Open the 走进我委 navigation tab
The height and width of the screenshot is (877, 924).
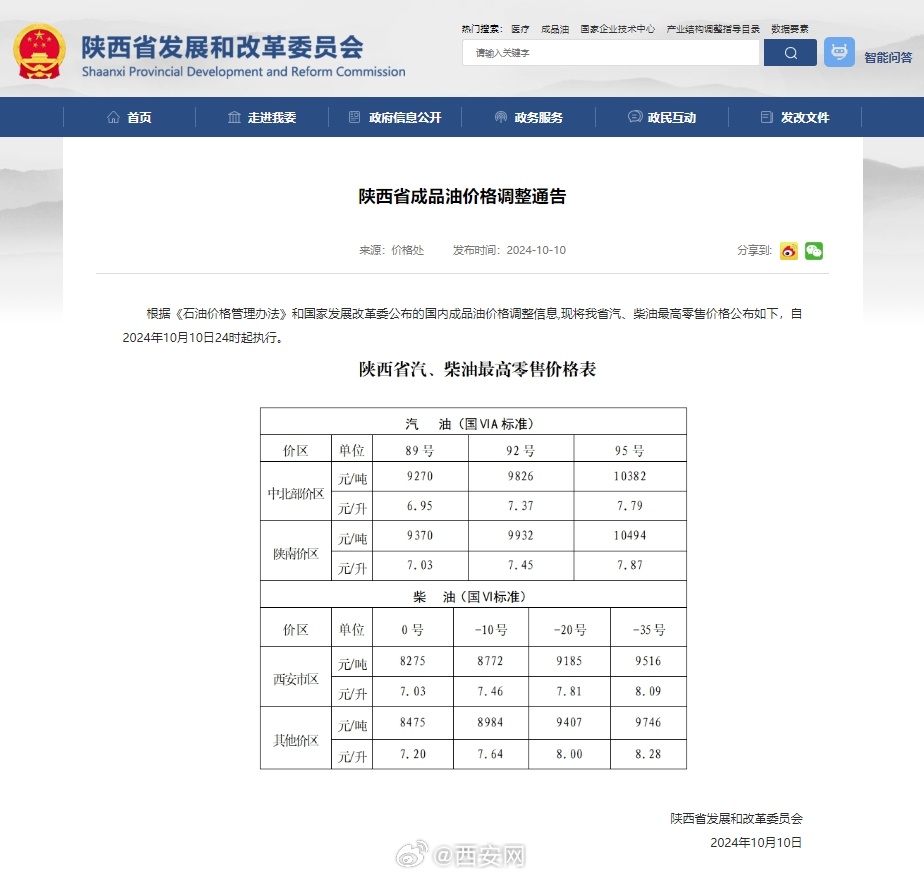click(262, 117)
